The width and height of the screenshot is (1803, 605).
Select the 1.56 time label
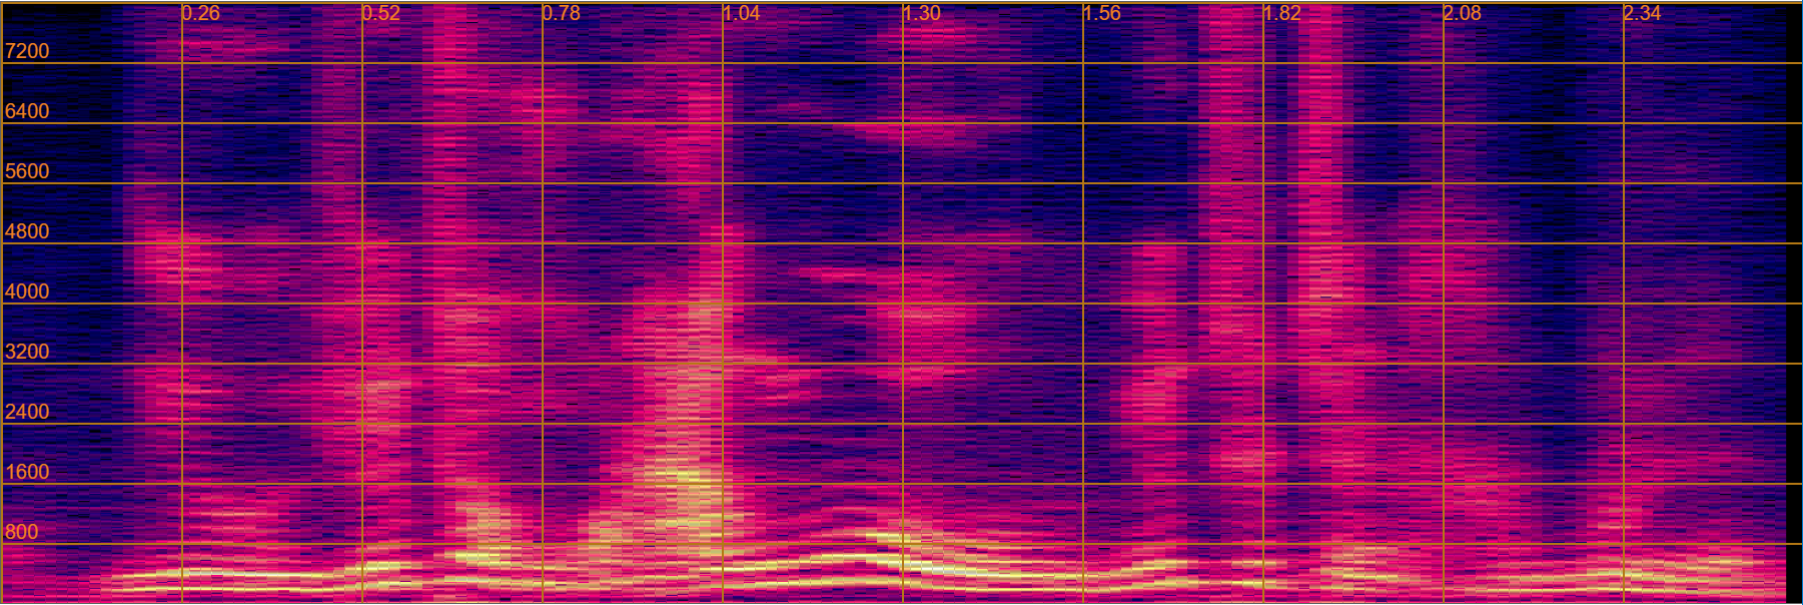pos(1102,13)
